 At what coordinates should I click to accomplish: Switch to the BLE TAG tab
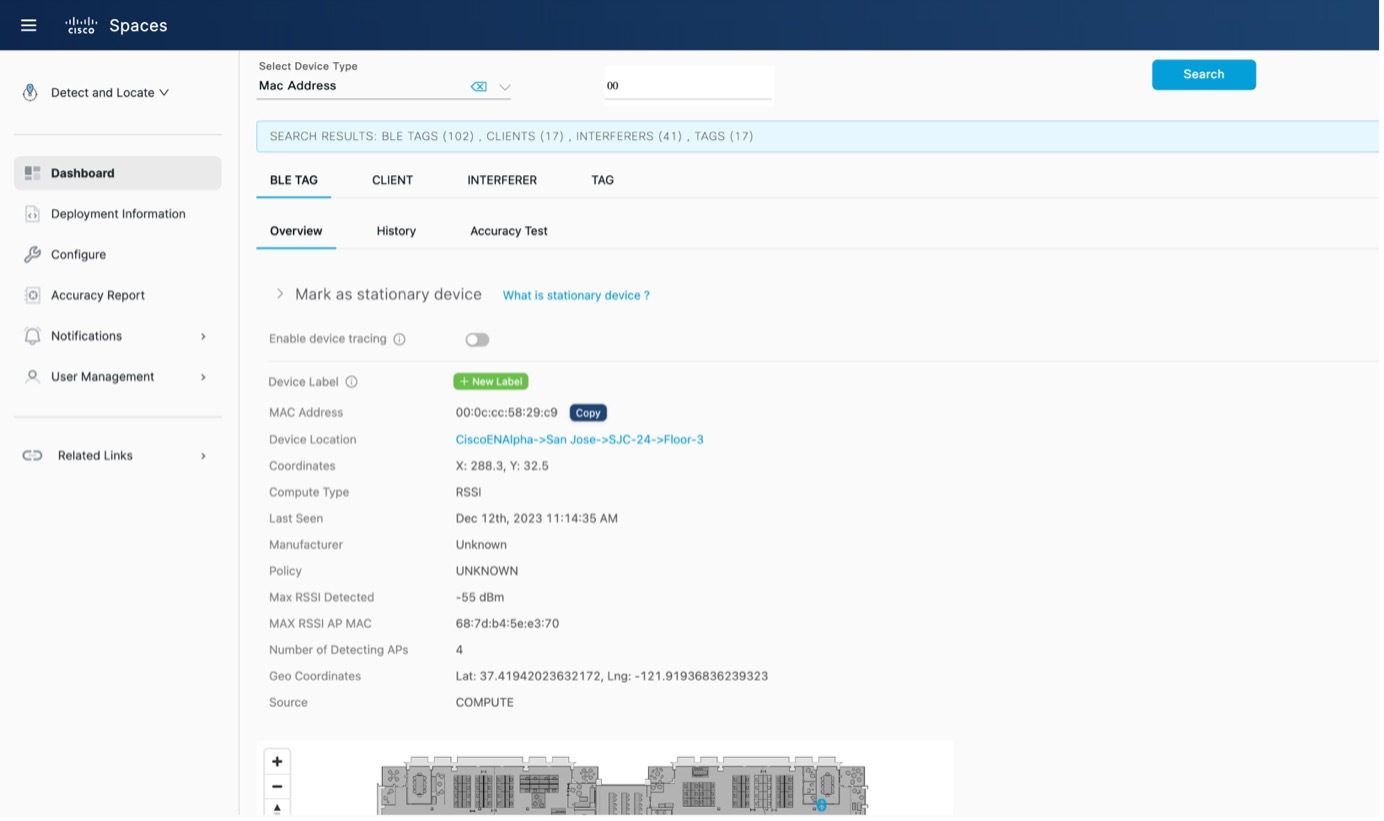(x=294, y=181)
